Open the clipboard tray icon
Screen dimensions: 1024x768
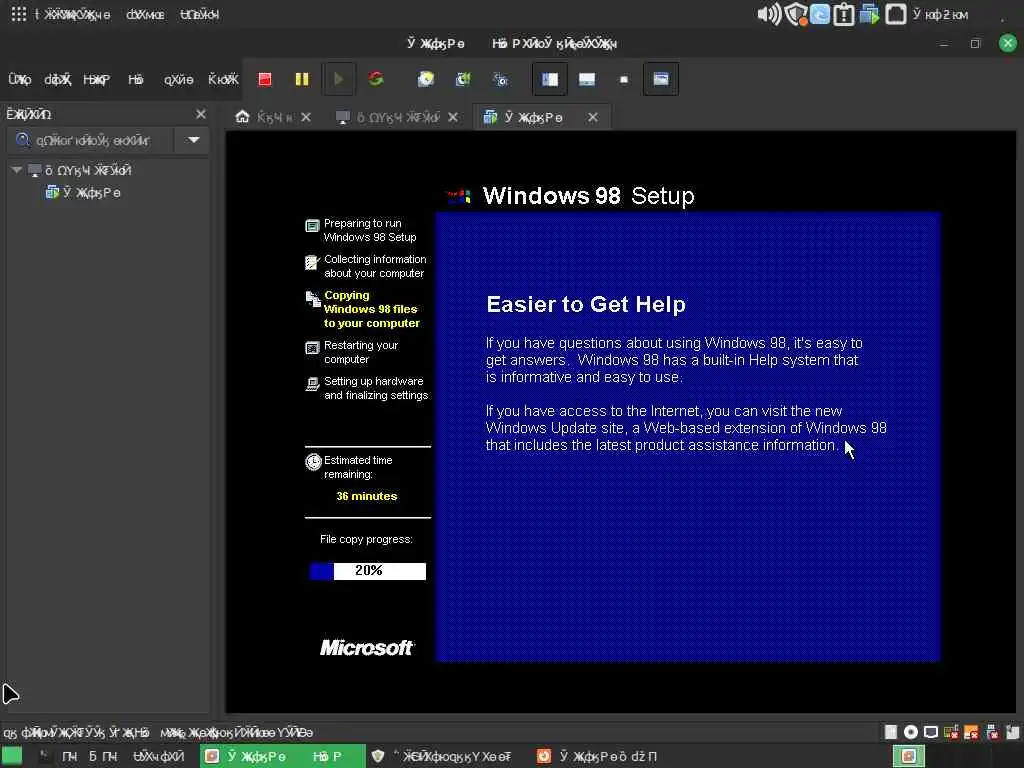tap(844, 14)
